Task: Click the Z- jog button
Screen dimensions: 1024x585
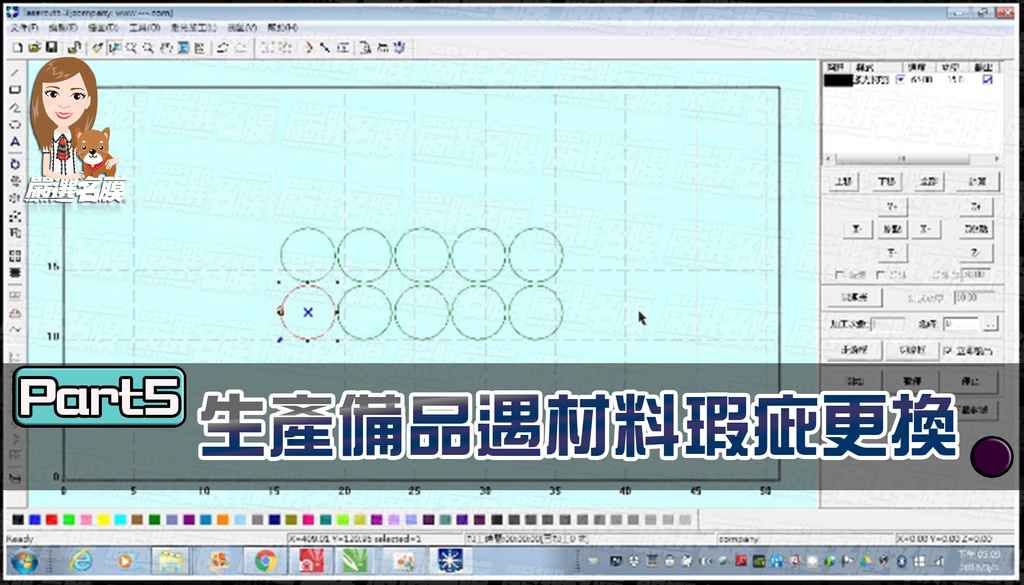Action: (976, 252)
